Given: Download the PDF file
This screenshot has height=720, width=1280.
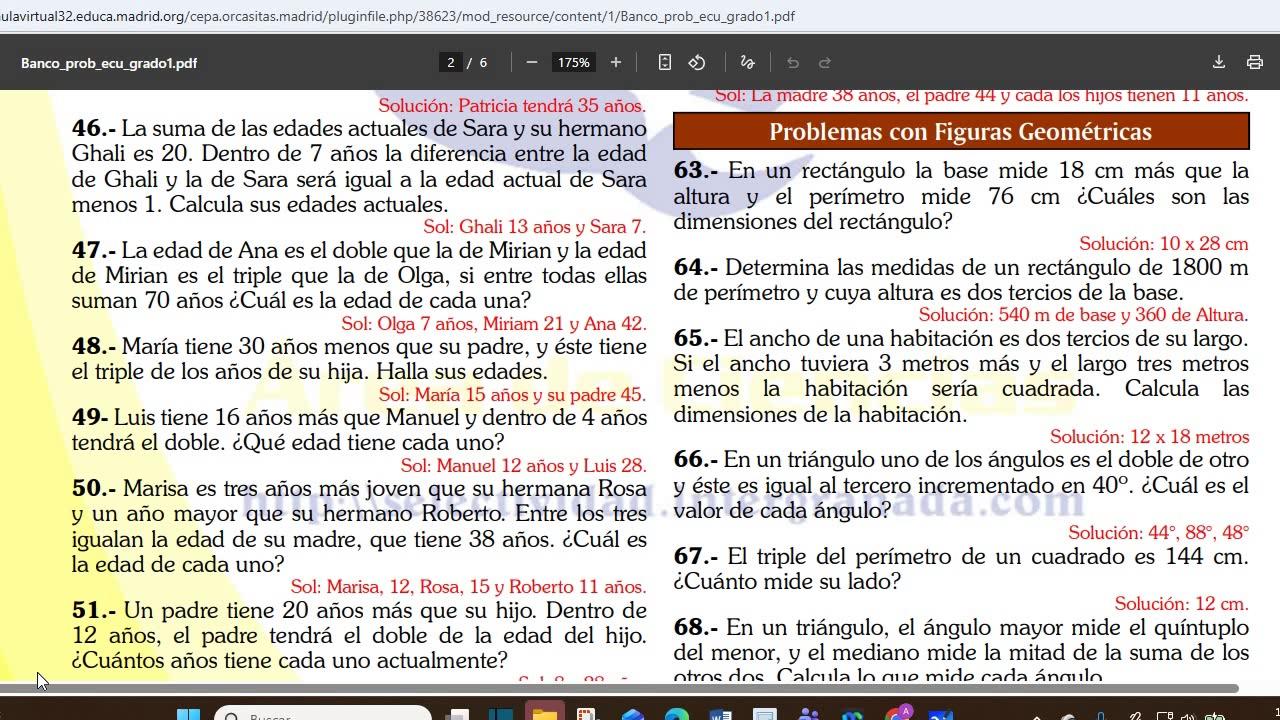Looking at the screenshot, I should [1219, 62].
